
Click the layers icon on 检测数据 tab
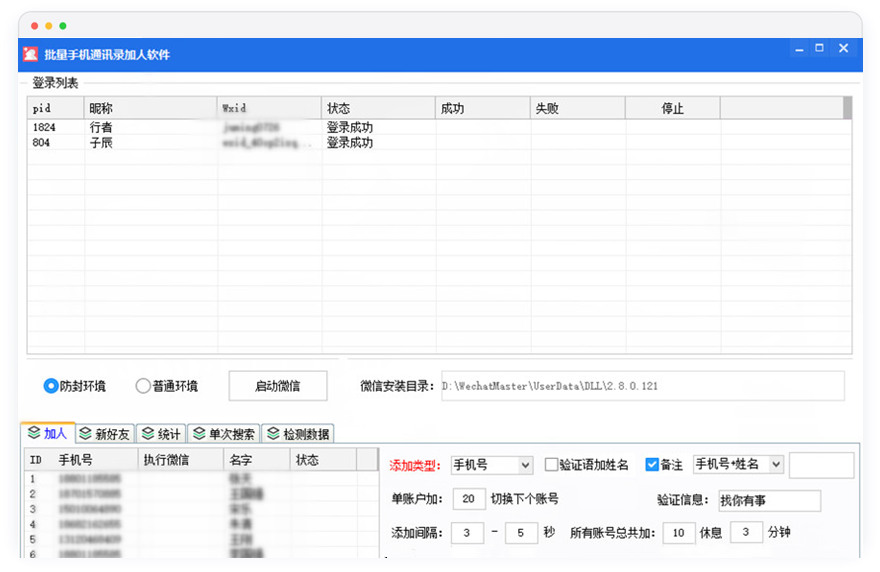[273, 433]
